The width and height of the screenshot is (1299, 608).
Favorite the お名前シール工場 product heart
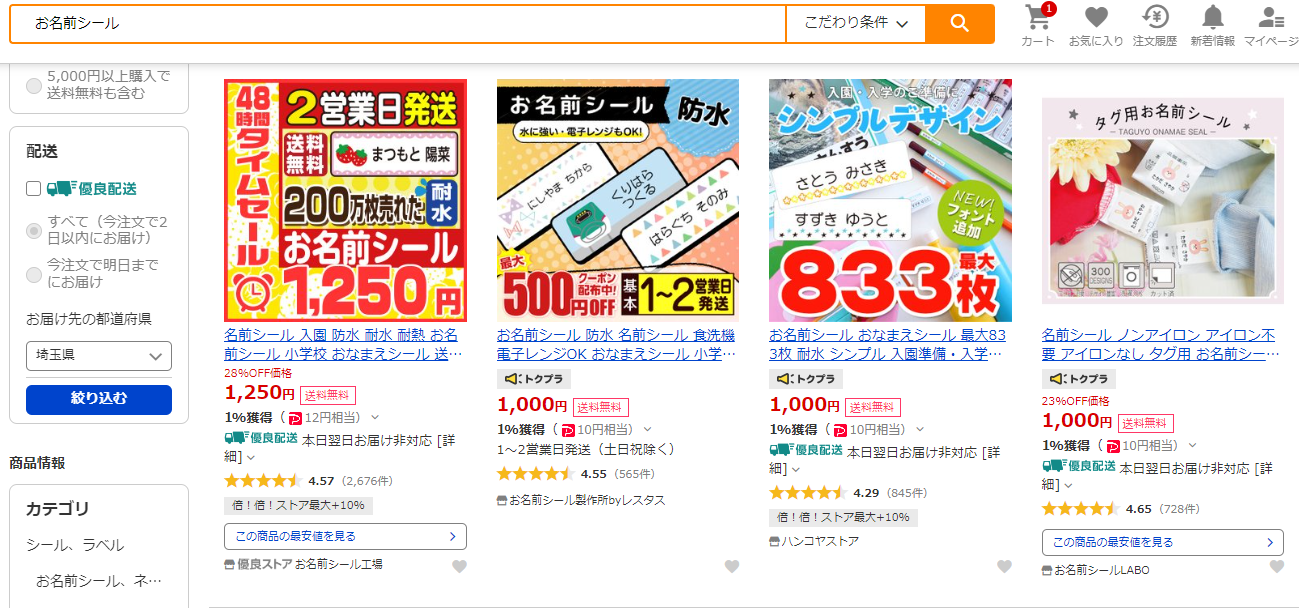pos(459,567)
